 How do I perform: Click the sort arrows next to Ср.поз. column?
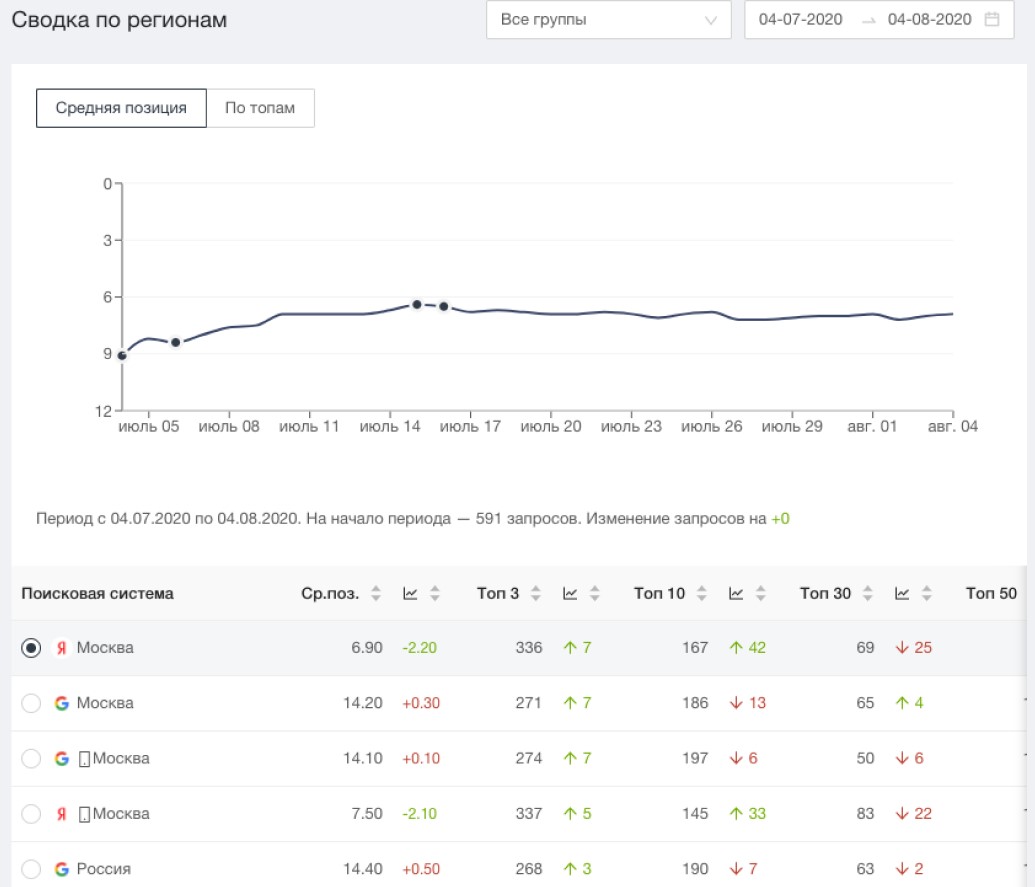(x=376, y=593)
